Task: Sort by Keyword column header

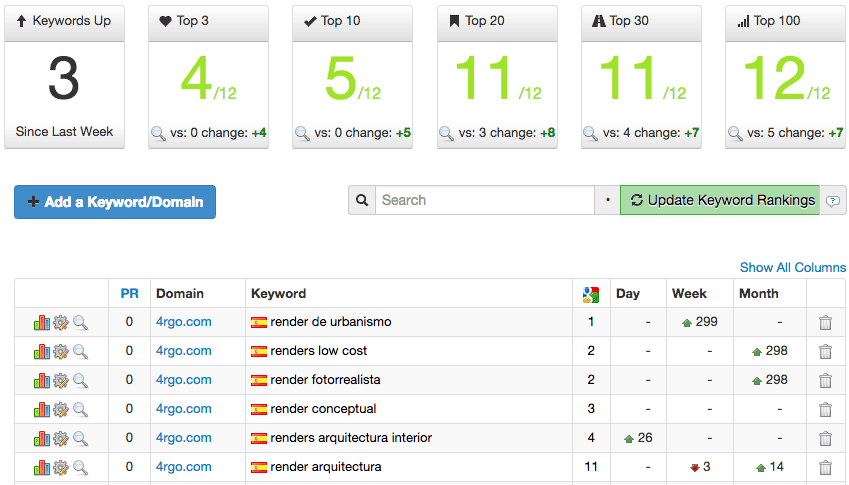Action: [x=278, y=293]
